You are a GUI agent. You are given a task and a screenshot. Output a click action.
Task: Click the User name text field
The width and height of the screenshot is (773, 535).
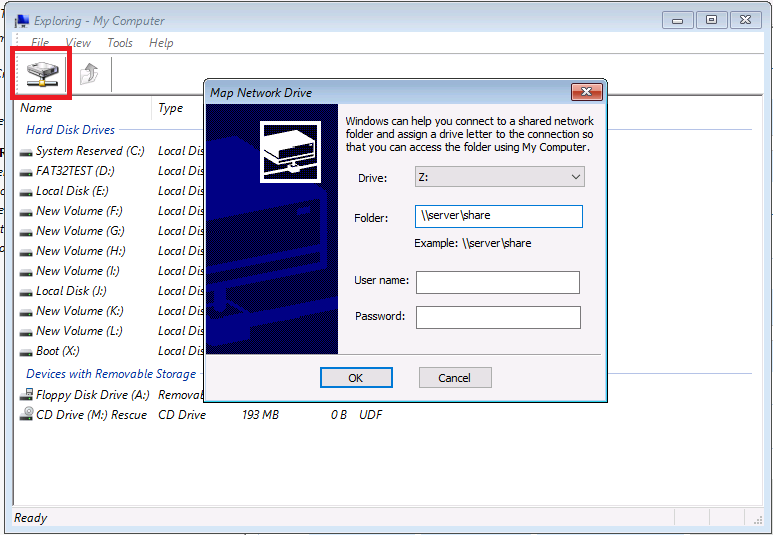pyautogui.click(x=498, y=282)
